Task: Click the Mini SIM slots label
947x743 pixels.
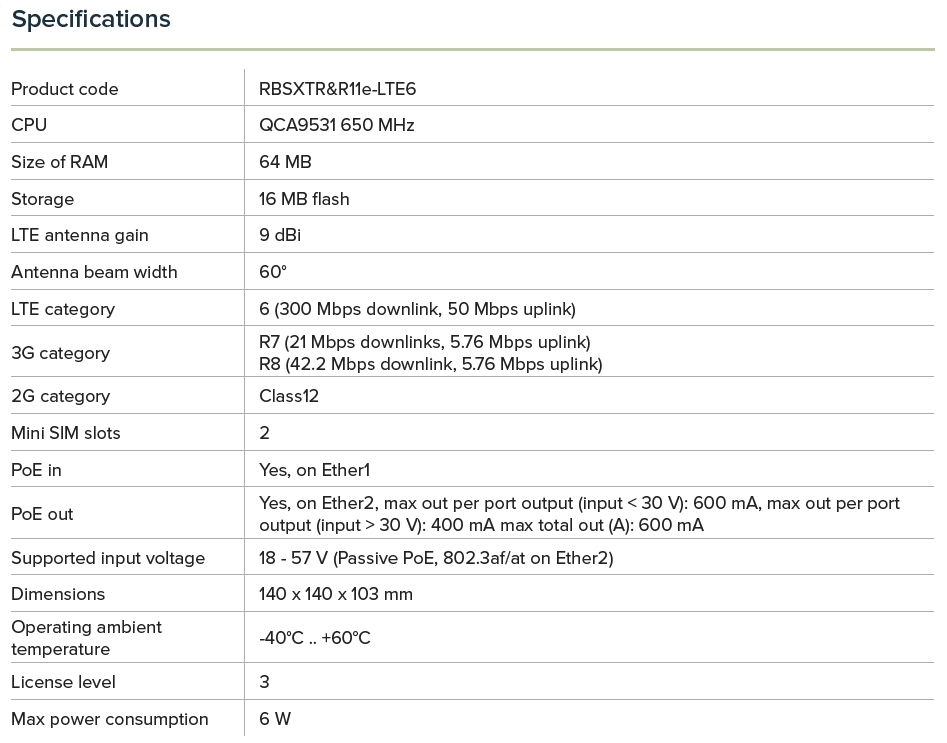Action: pyautogui.click(x=66, y=433)
